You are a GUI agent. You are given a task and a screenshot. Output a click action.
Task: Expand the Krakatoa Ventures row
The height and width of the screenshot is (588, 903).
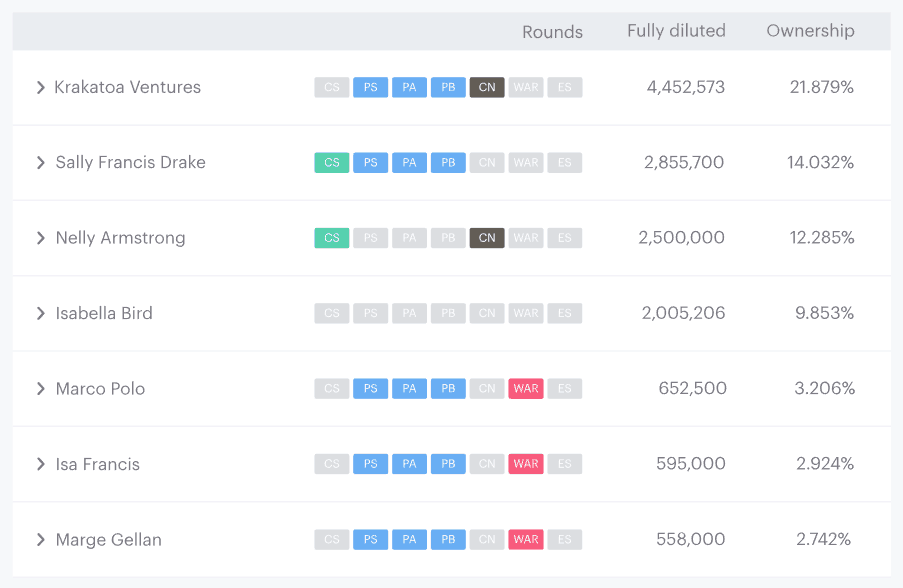point(41,88)
